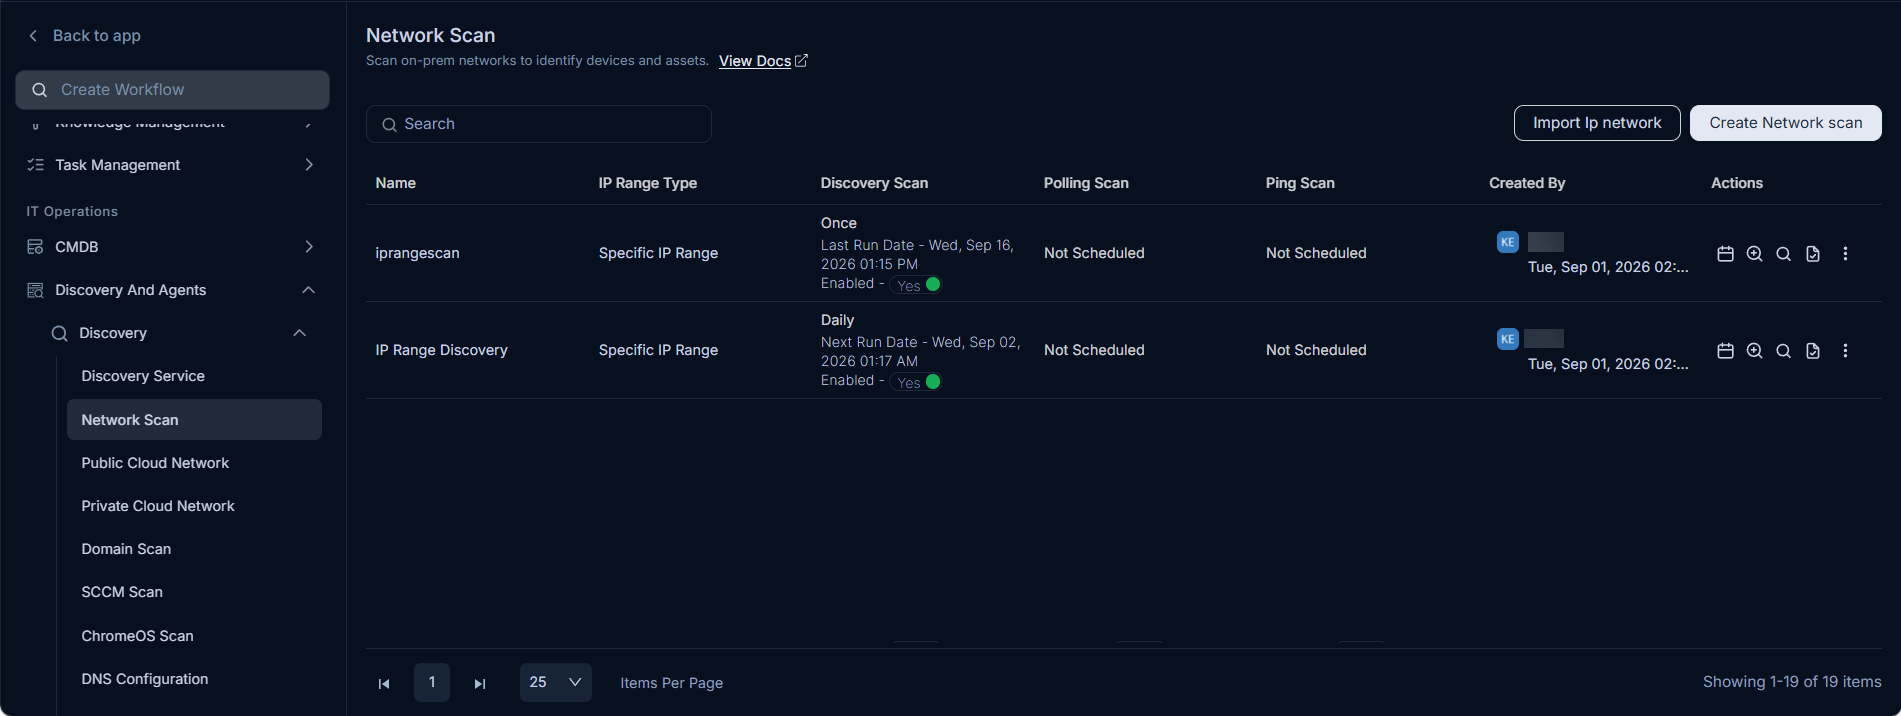Click zoom-in magnifier icon for IP Range Discovery

tap(1754, 351)
